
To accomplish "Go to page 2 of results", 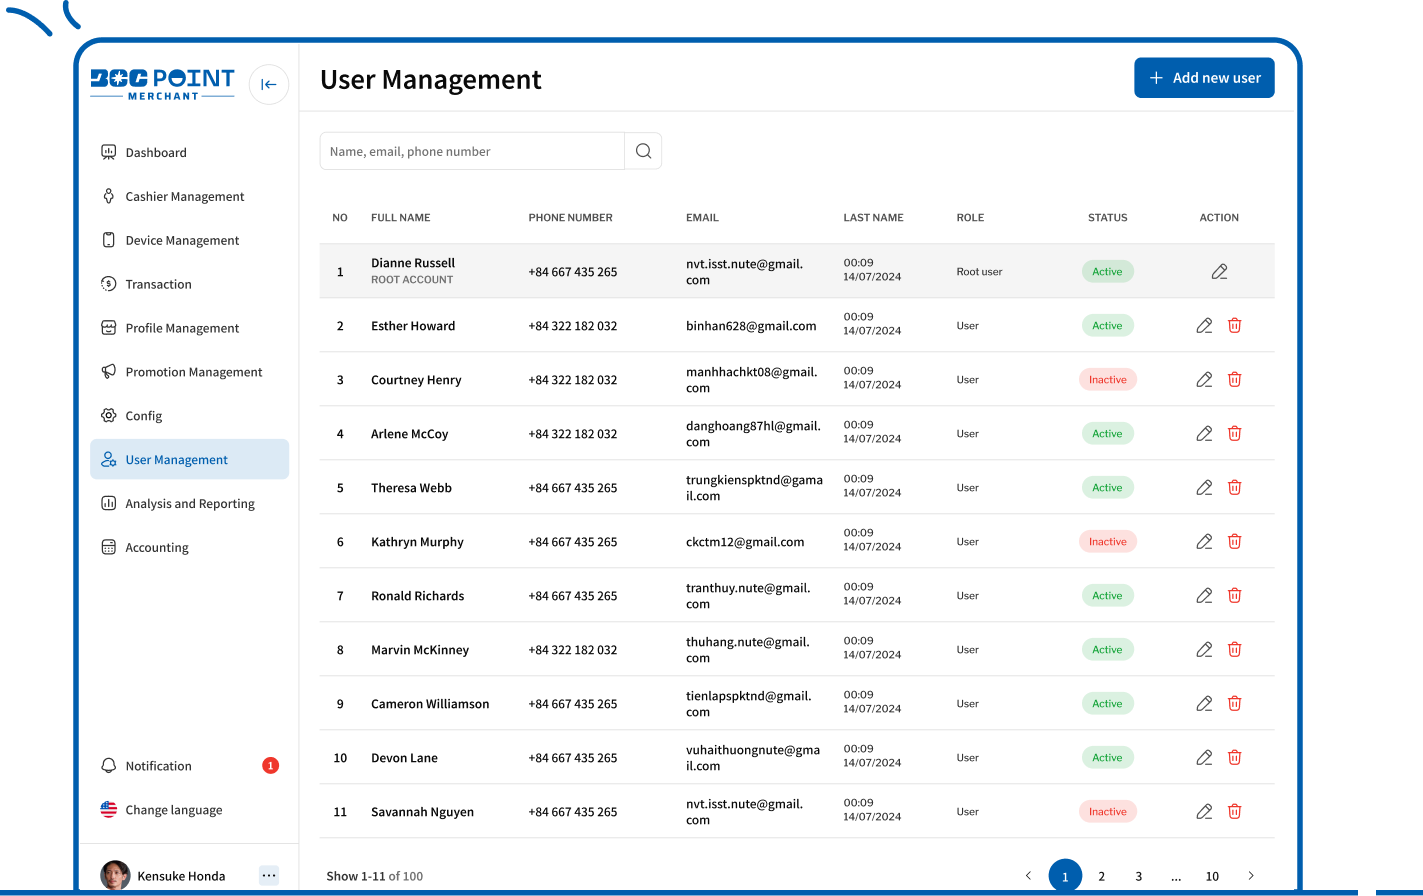I will point(1101,876).
